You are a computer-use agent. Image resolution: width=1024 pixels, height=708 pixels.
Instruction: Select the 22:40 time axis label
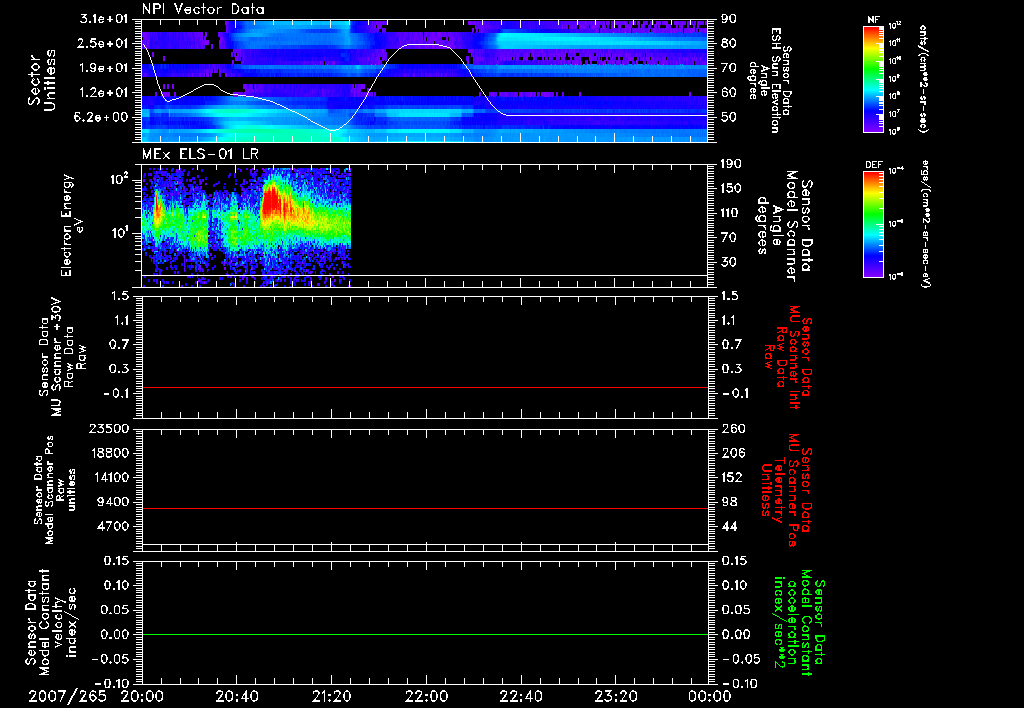click(520, 696)
